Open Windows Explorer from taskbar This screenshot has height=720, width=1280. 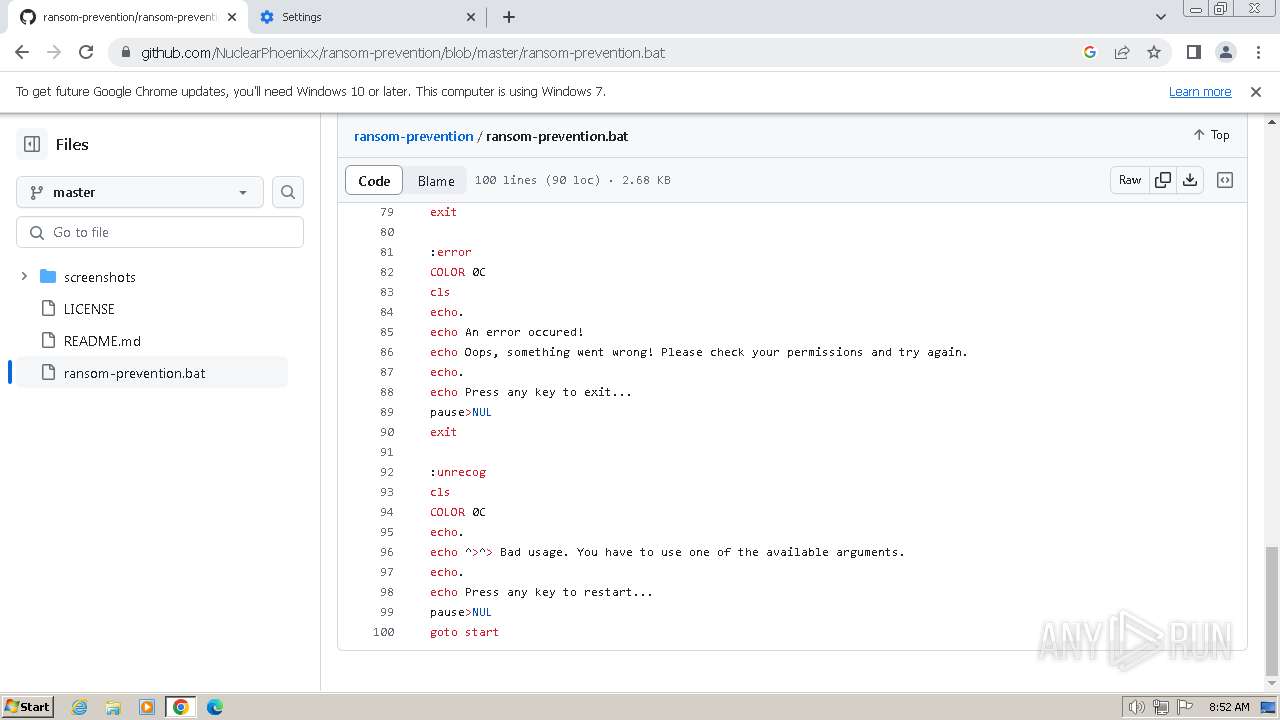[x=113, y=707]
